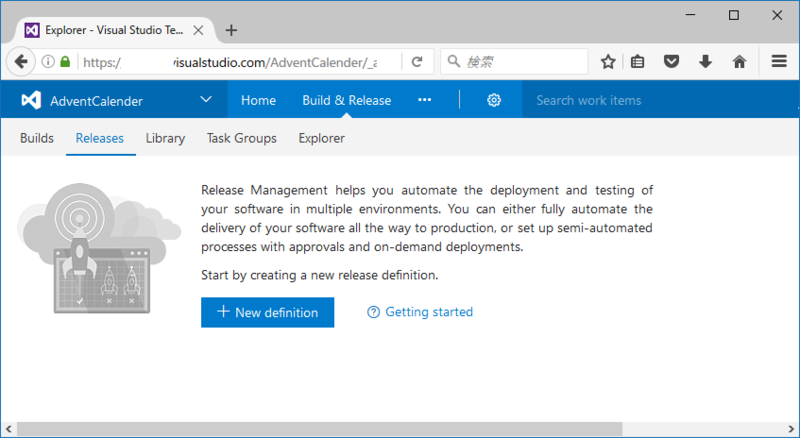Viewport: 800px width, 438px height.
Task: Click the browser search field
Action: click(x=514, y=62)
